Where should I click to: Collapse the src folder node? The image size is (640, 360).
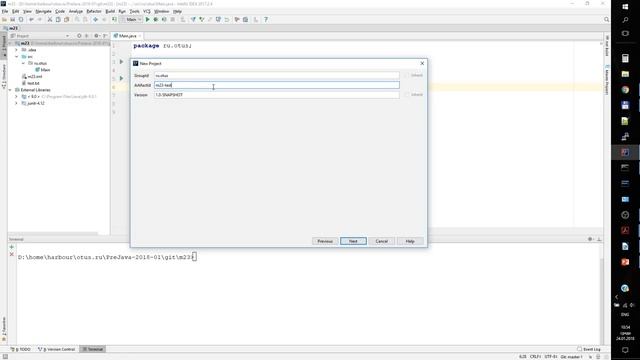(16, 57)
